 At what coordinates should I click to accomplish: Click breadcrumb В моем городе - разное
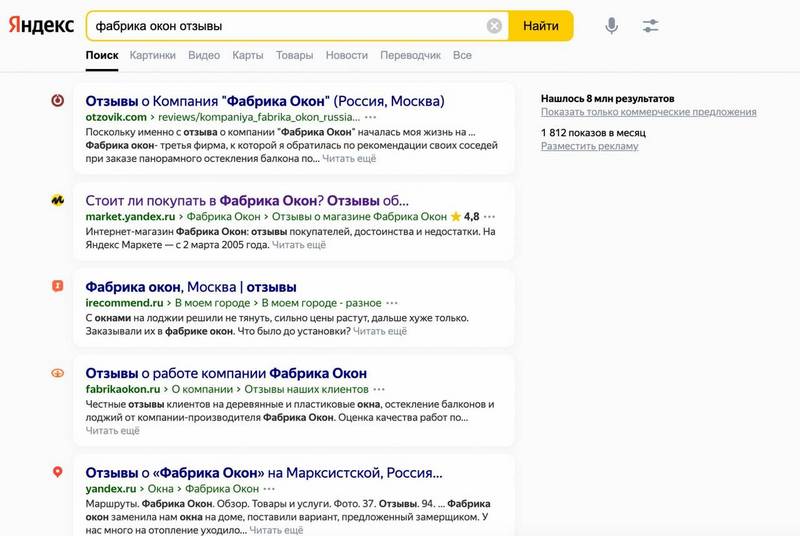tap(321, 302)
